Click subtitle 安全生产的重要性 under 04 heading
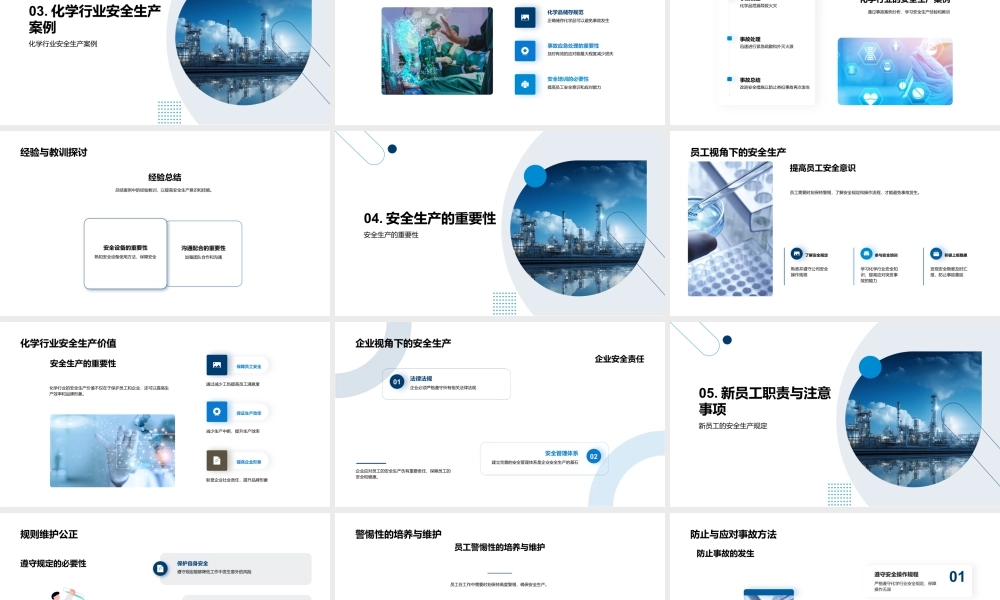Viewport: 1000px width, 600px height. click(x=391, y=235)
